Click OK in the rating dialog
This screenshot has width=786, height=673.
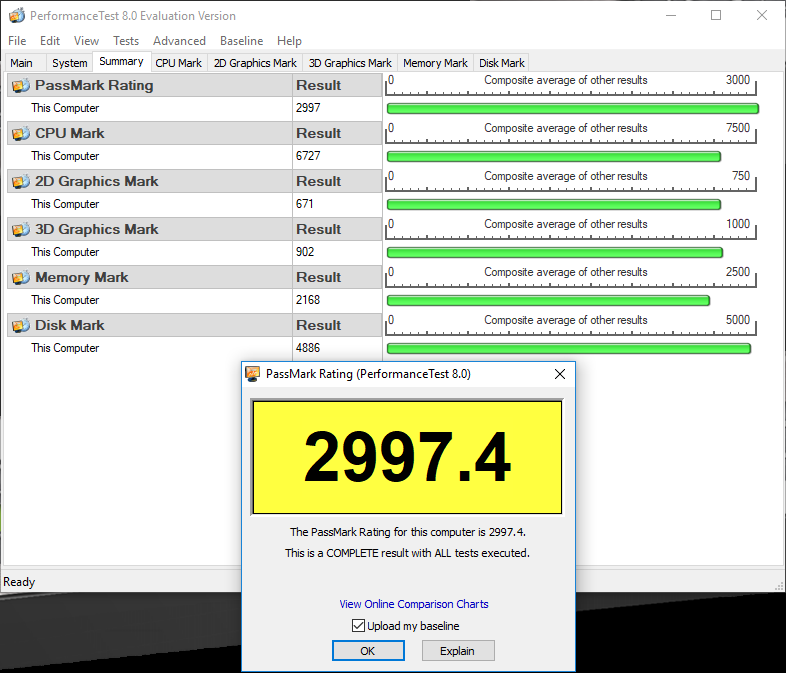click(x=368, y=650)
